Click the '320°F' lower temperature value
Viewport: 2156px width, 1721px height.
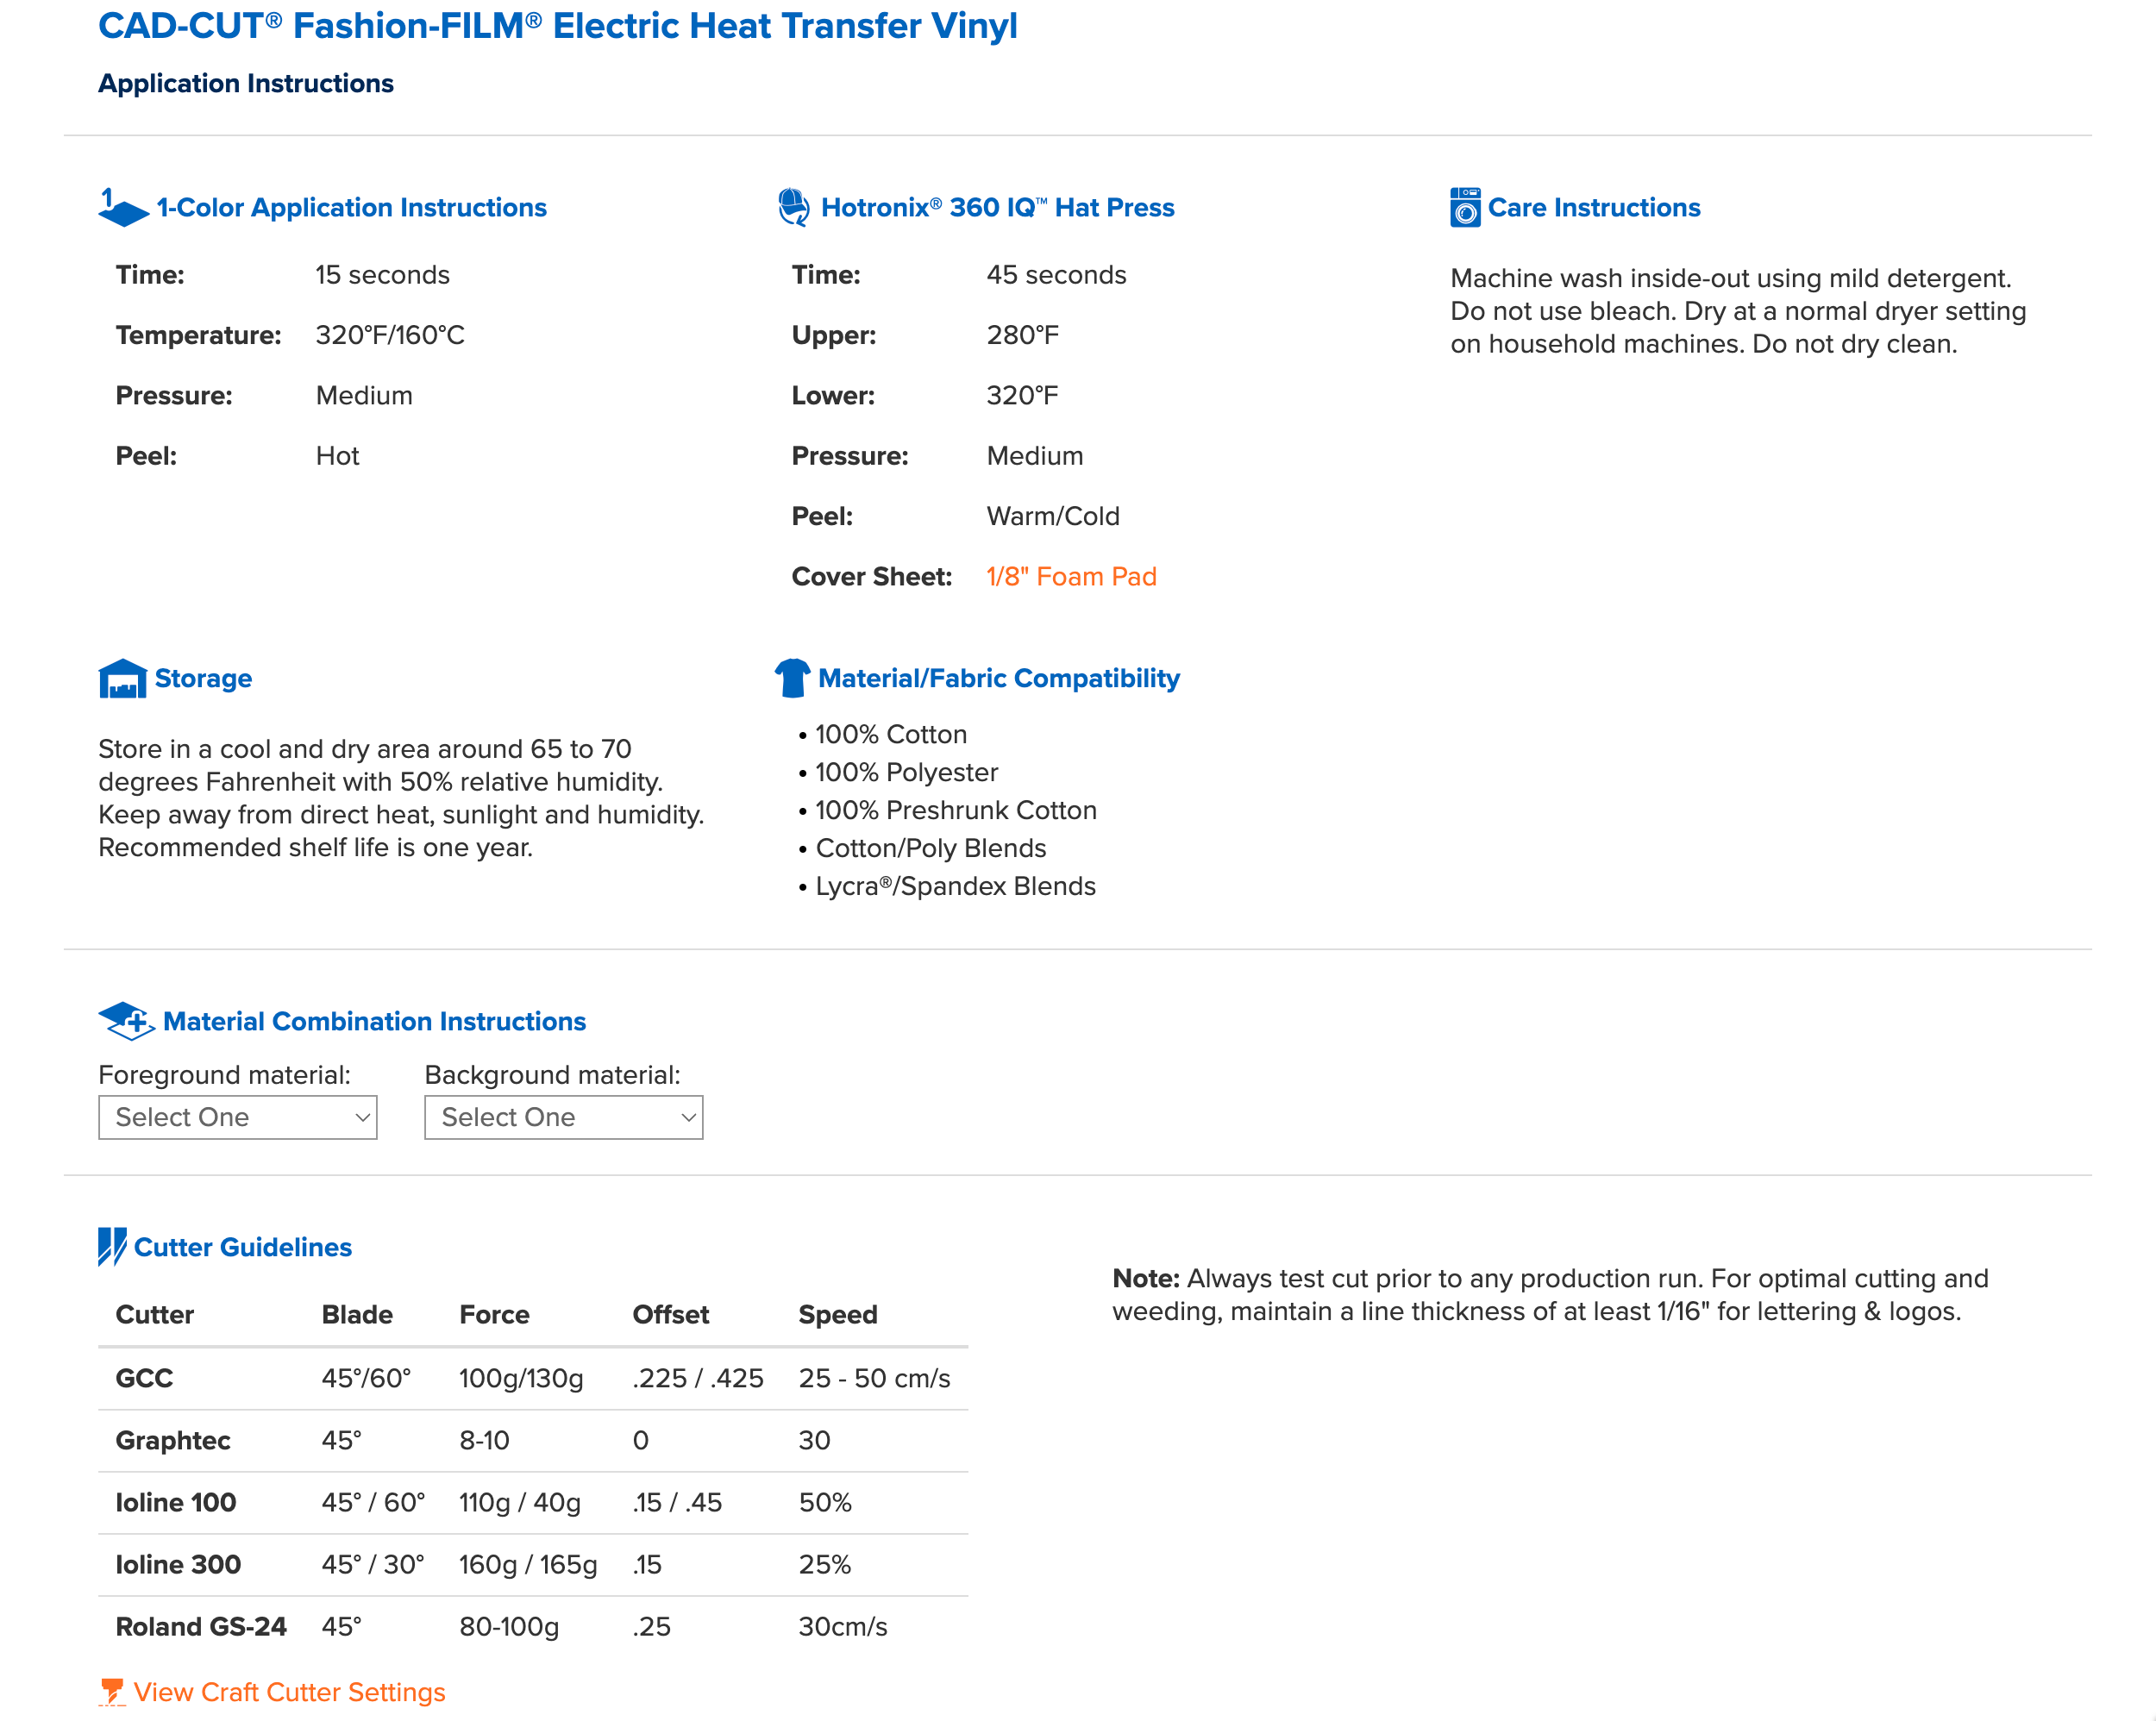point(1022,395)
